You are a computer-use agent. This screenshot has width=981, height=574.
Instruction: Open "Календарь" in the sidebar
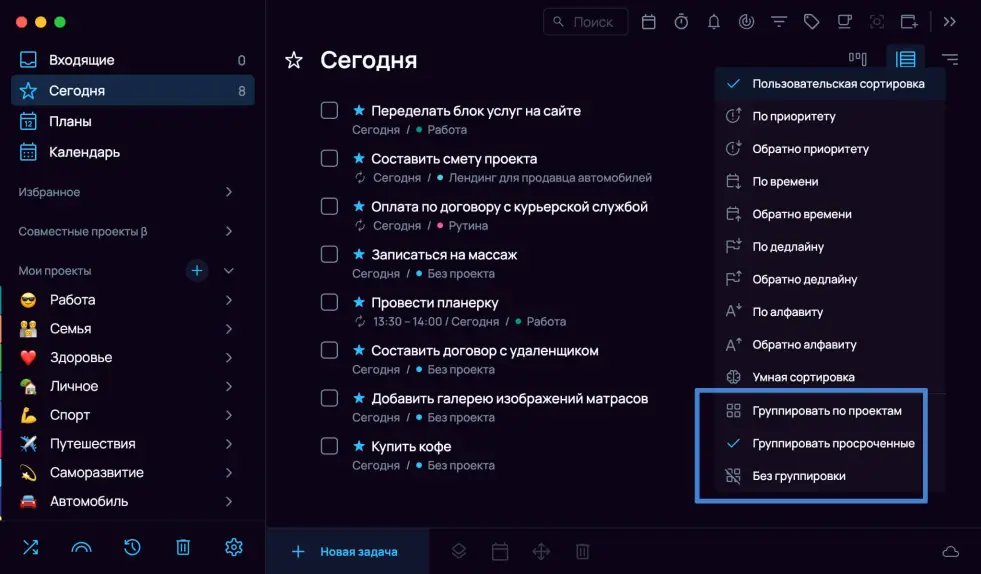(84, 152)
